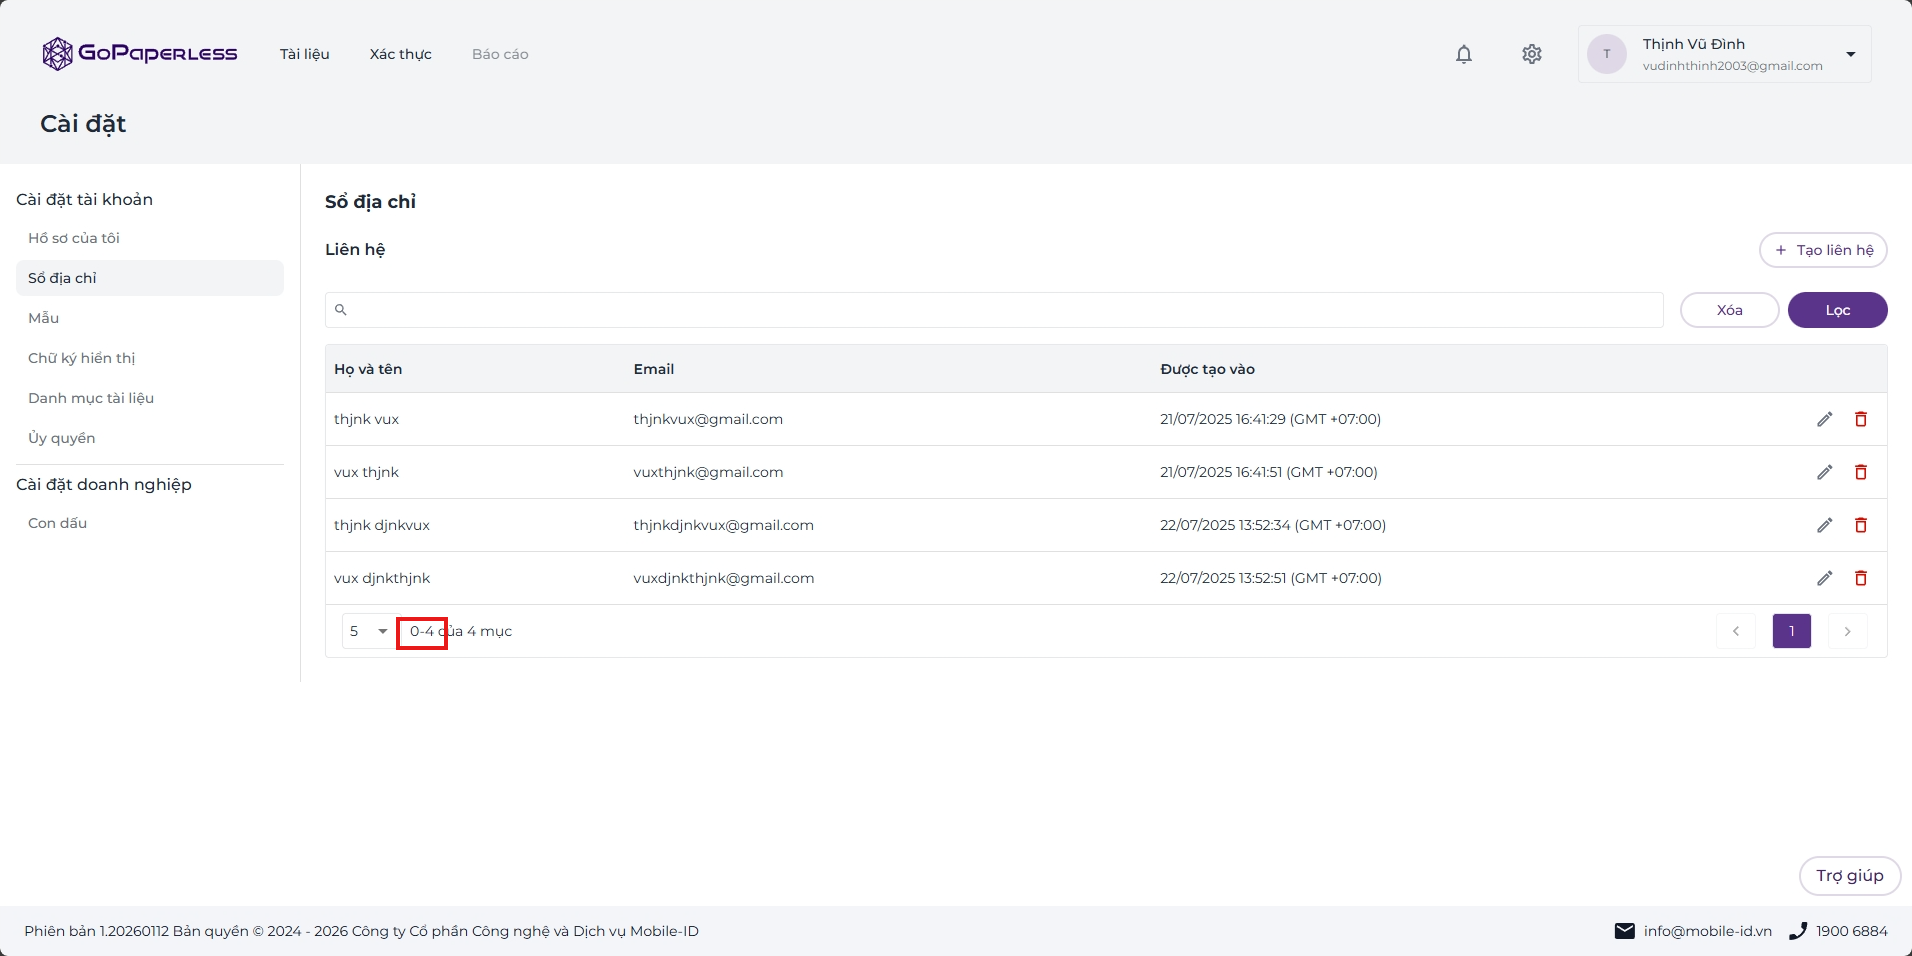Edit the thjnk vux contact
Screen dimensions: 1912x956
click(x=1825, y=419)
